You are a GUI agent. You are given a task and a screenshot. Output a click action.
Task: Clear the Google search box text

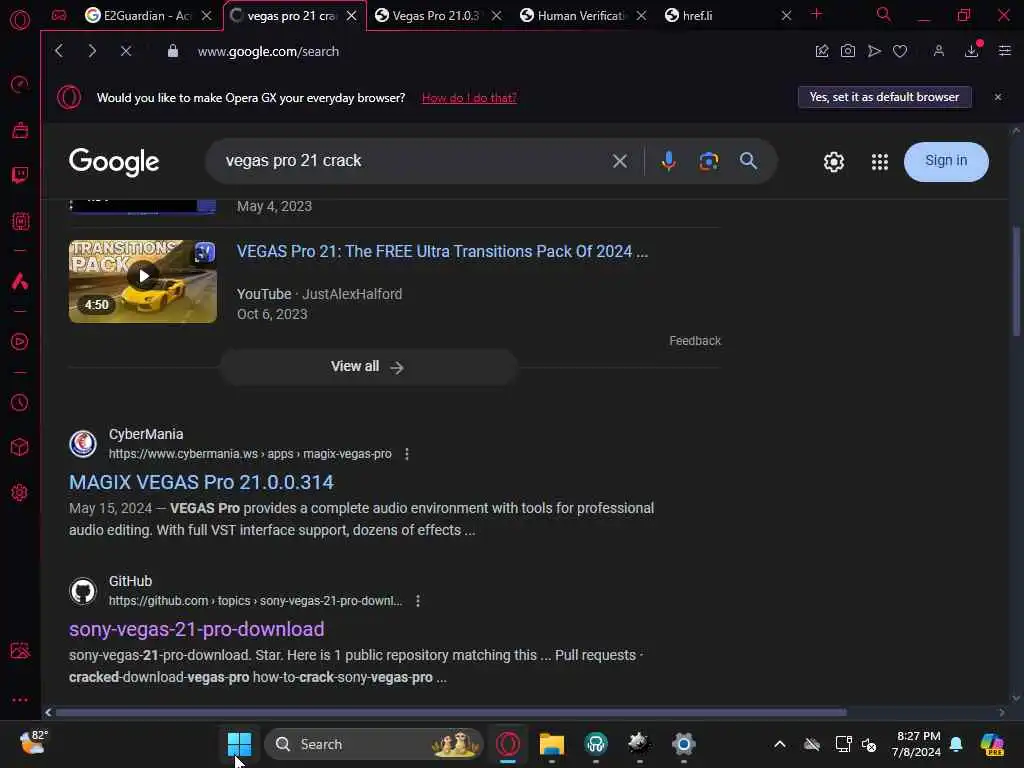pos(620,161)
